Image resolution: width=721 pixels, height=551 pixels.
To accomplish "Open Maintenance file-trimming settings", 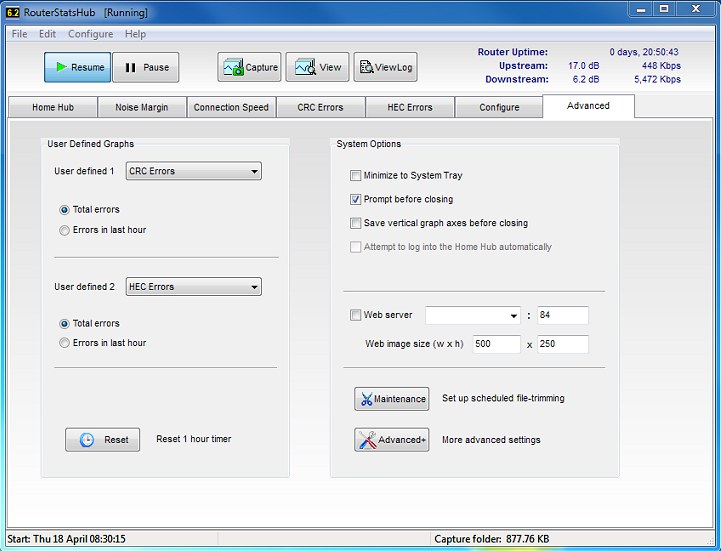I will (391, 399).
